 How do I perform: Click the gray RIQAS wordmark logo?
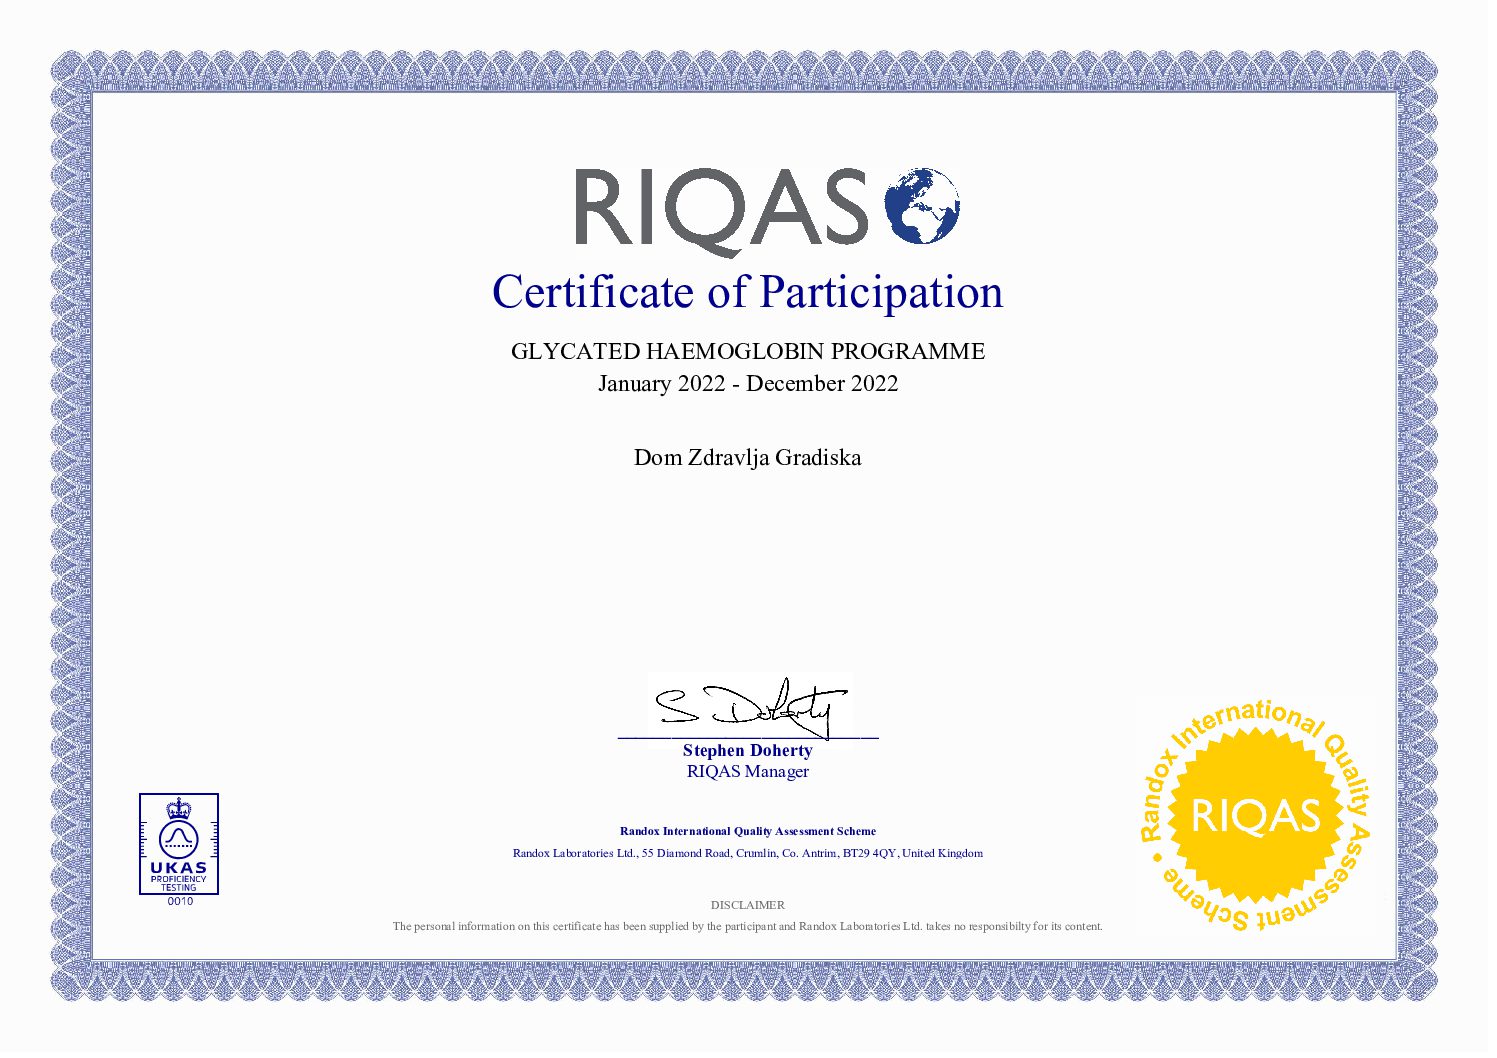[720, 208]
